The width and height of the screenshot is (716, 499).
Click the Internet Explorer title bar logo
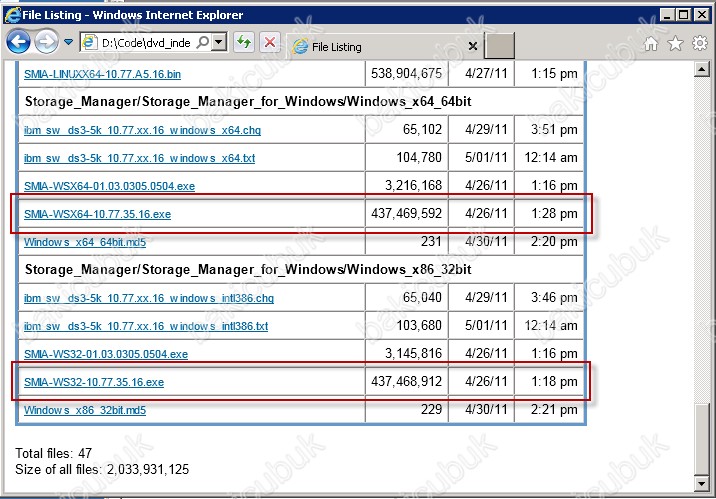coord(12,15)
